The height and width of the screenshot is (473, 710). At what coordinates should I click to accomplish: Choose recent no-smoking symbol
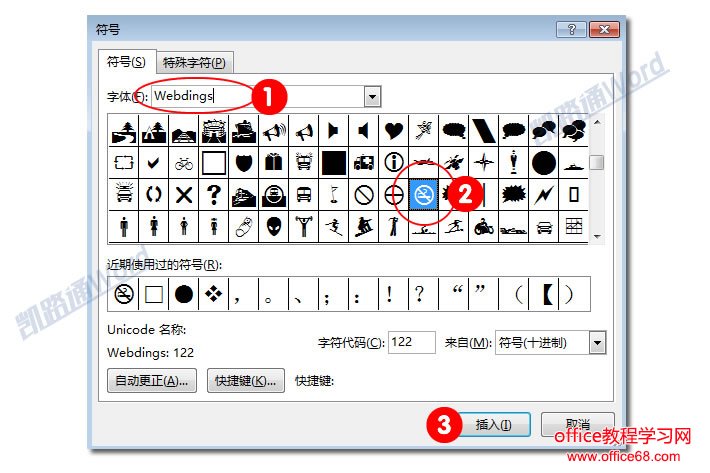click(x=124, y=295)
